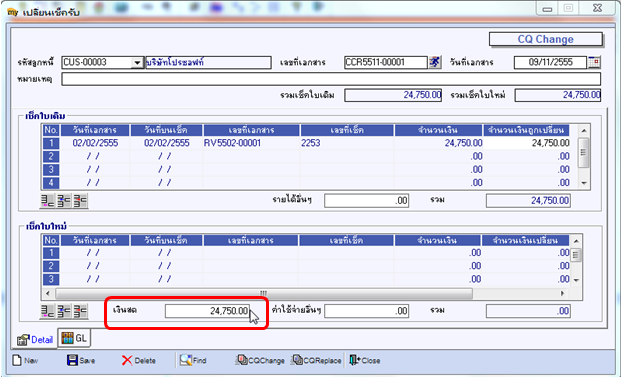Click up arrow of new cheque grid scrollbar
Image resolution: width=621 pixels, height=378 pixels.
click(x=576, y=241)
